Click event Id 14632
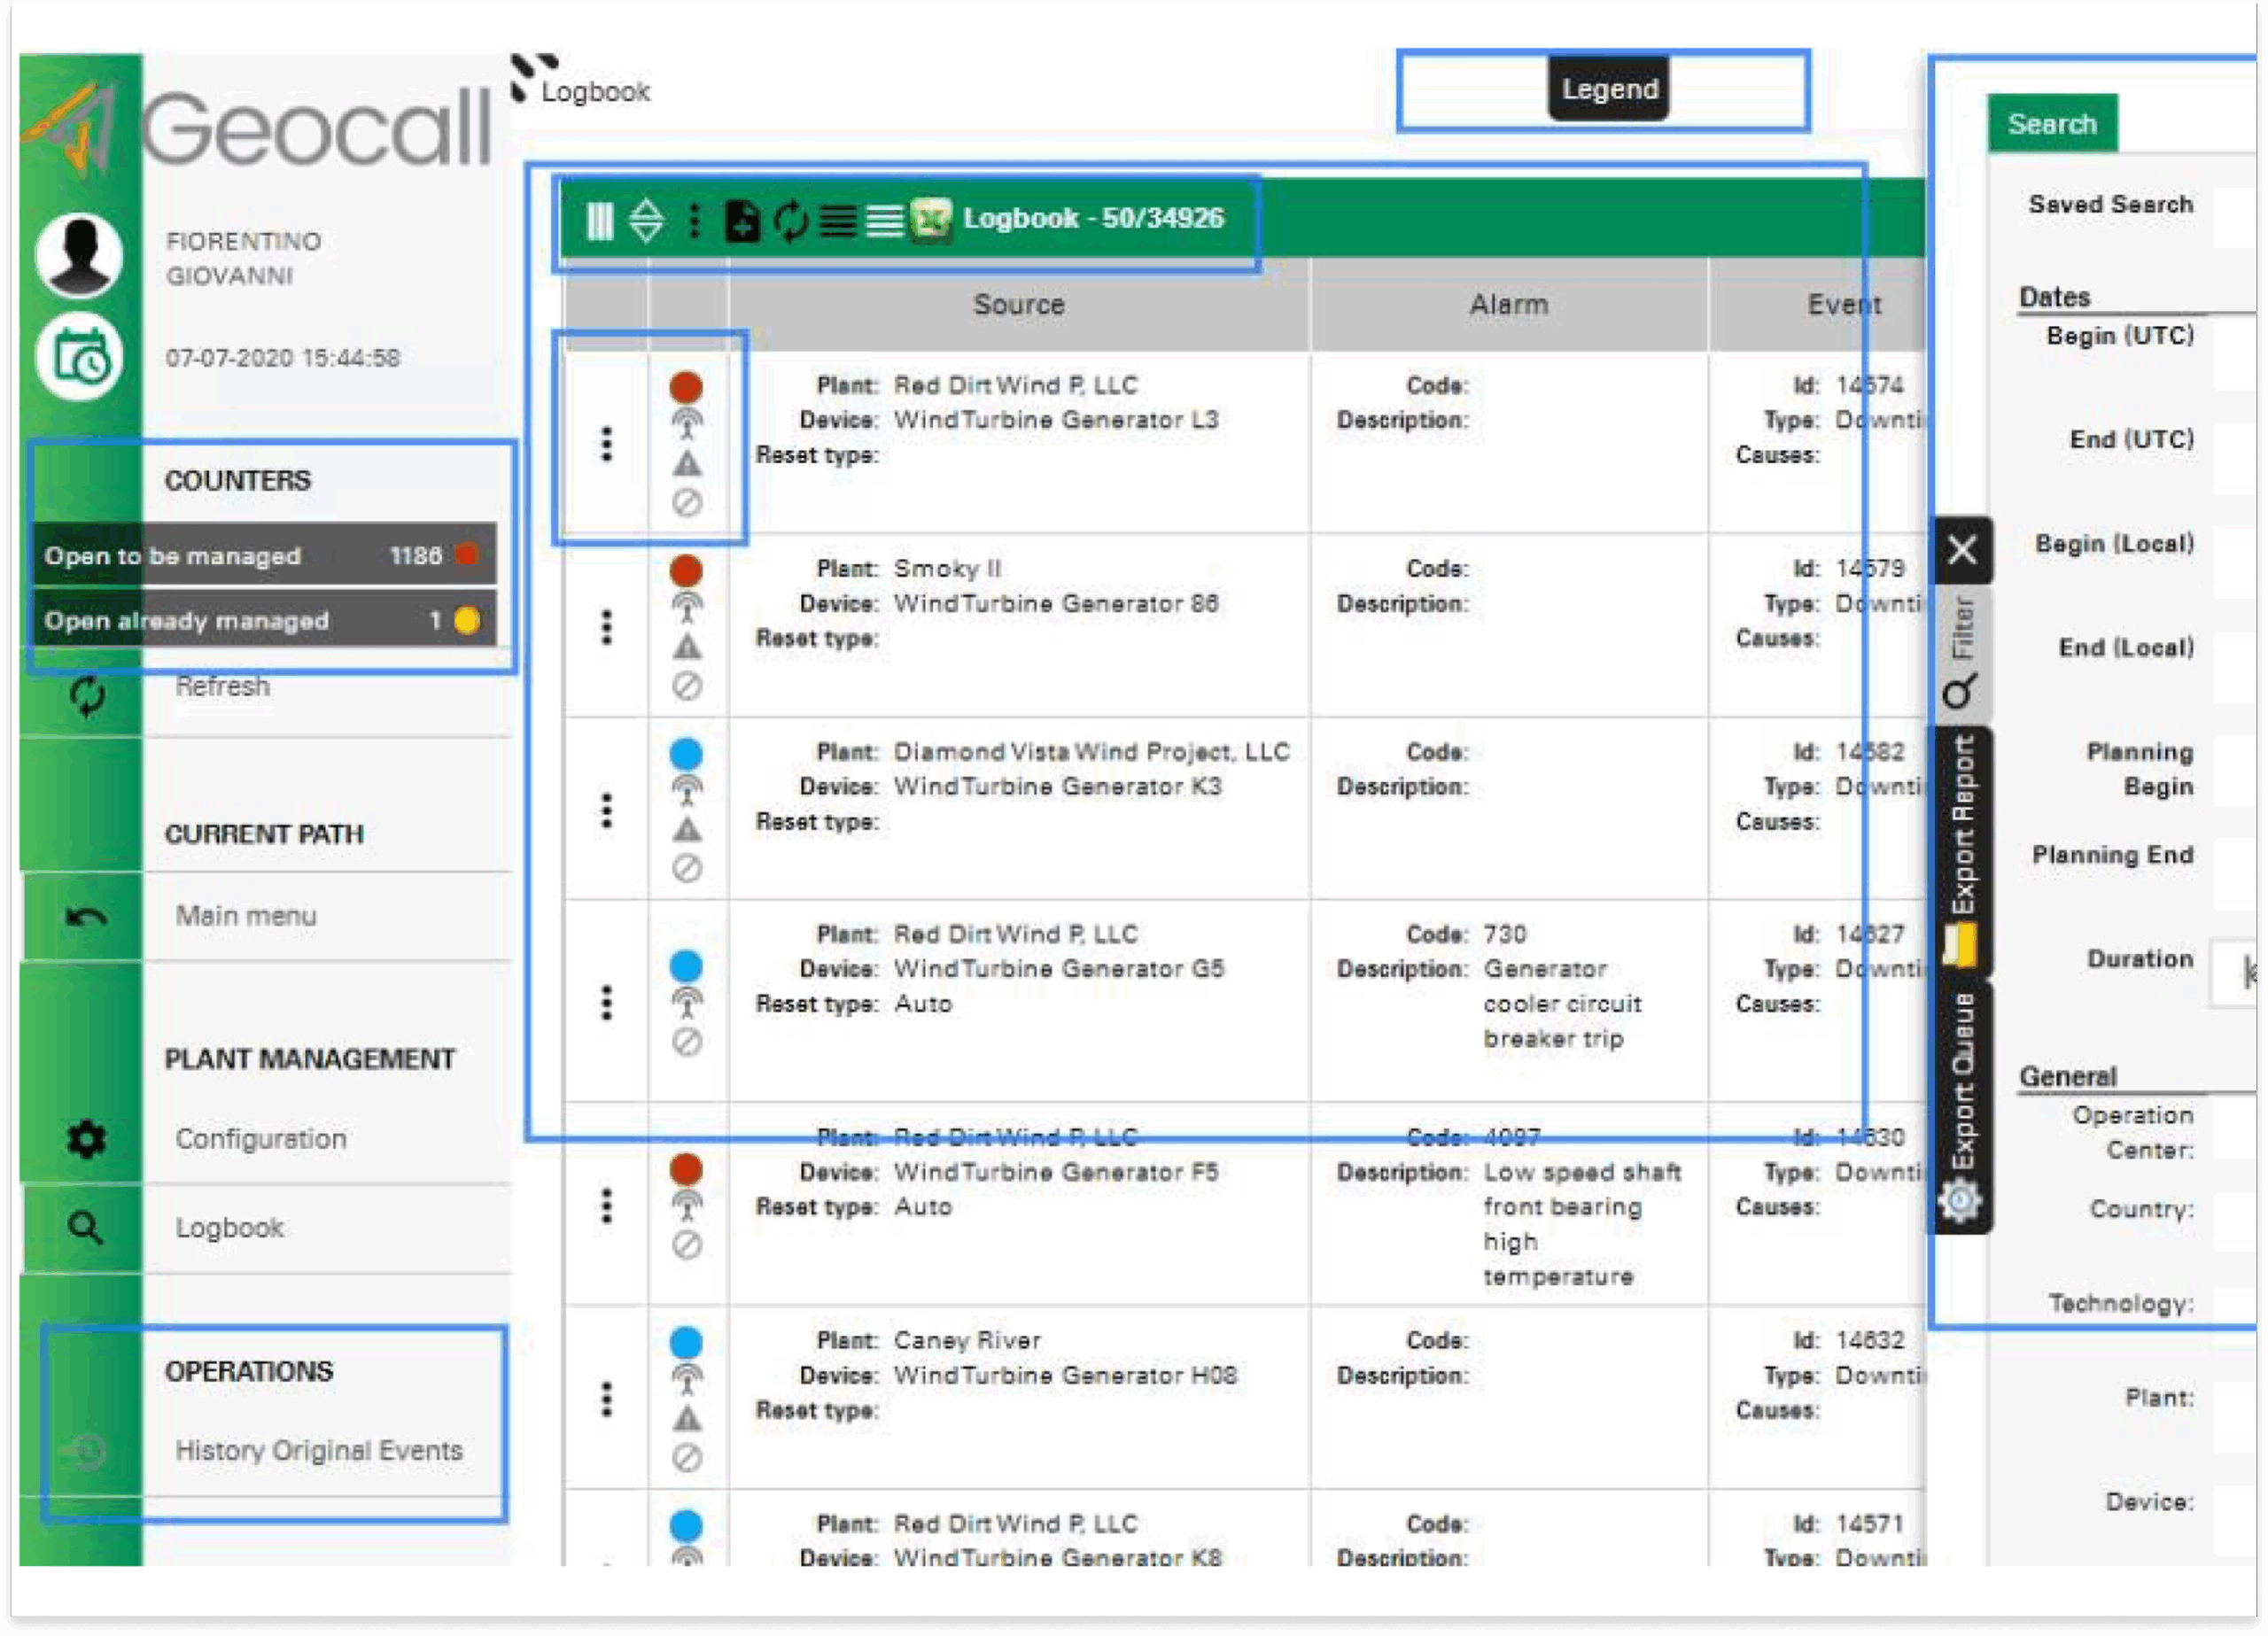The image size is (2268, 1636). coord(1870,1341)
